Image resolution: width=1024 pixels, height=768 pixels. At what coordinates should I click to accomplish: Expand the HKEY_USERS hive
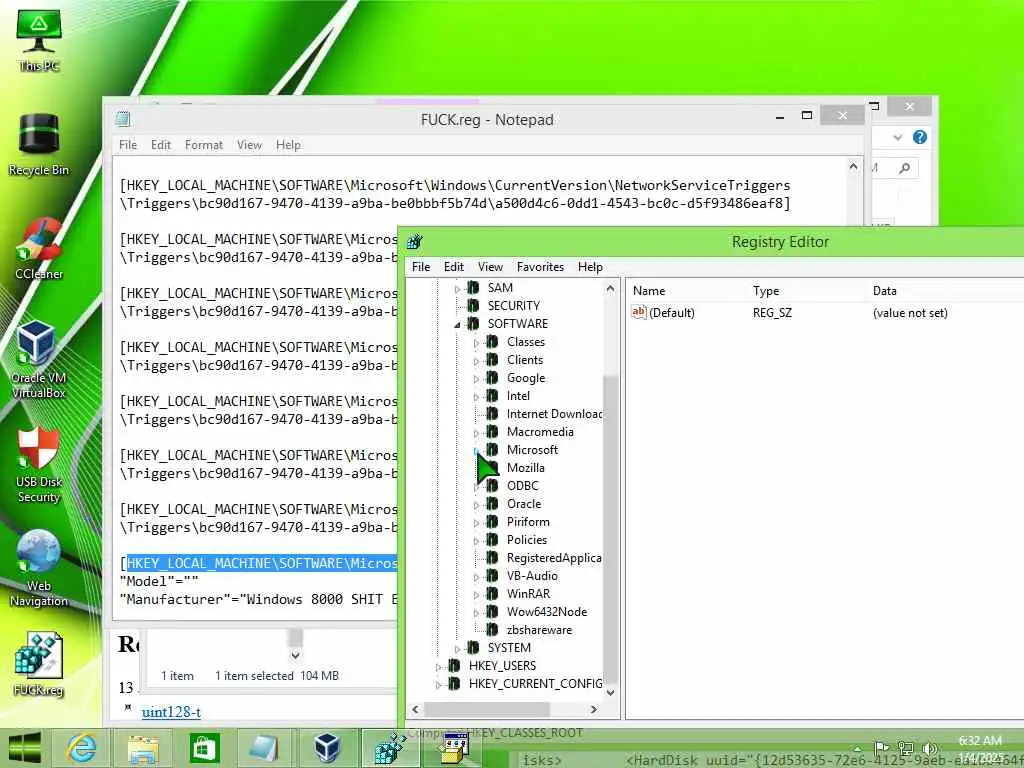(438, 667)
